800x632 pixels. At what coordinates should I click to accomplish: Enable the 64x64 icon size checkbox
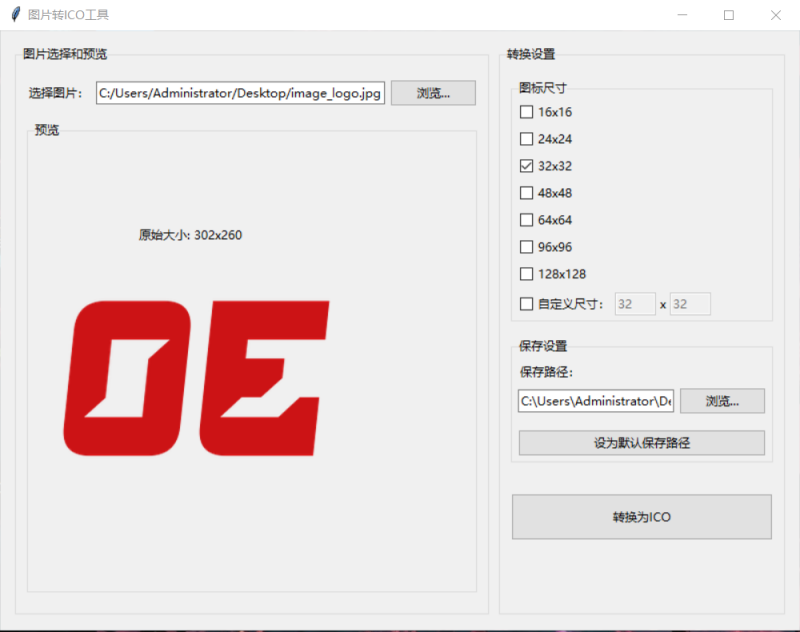526,220
